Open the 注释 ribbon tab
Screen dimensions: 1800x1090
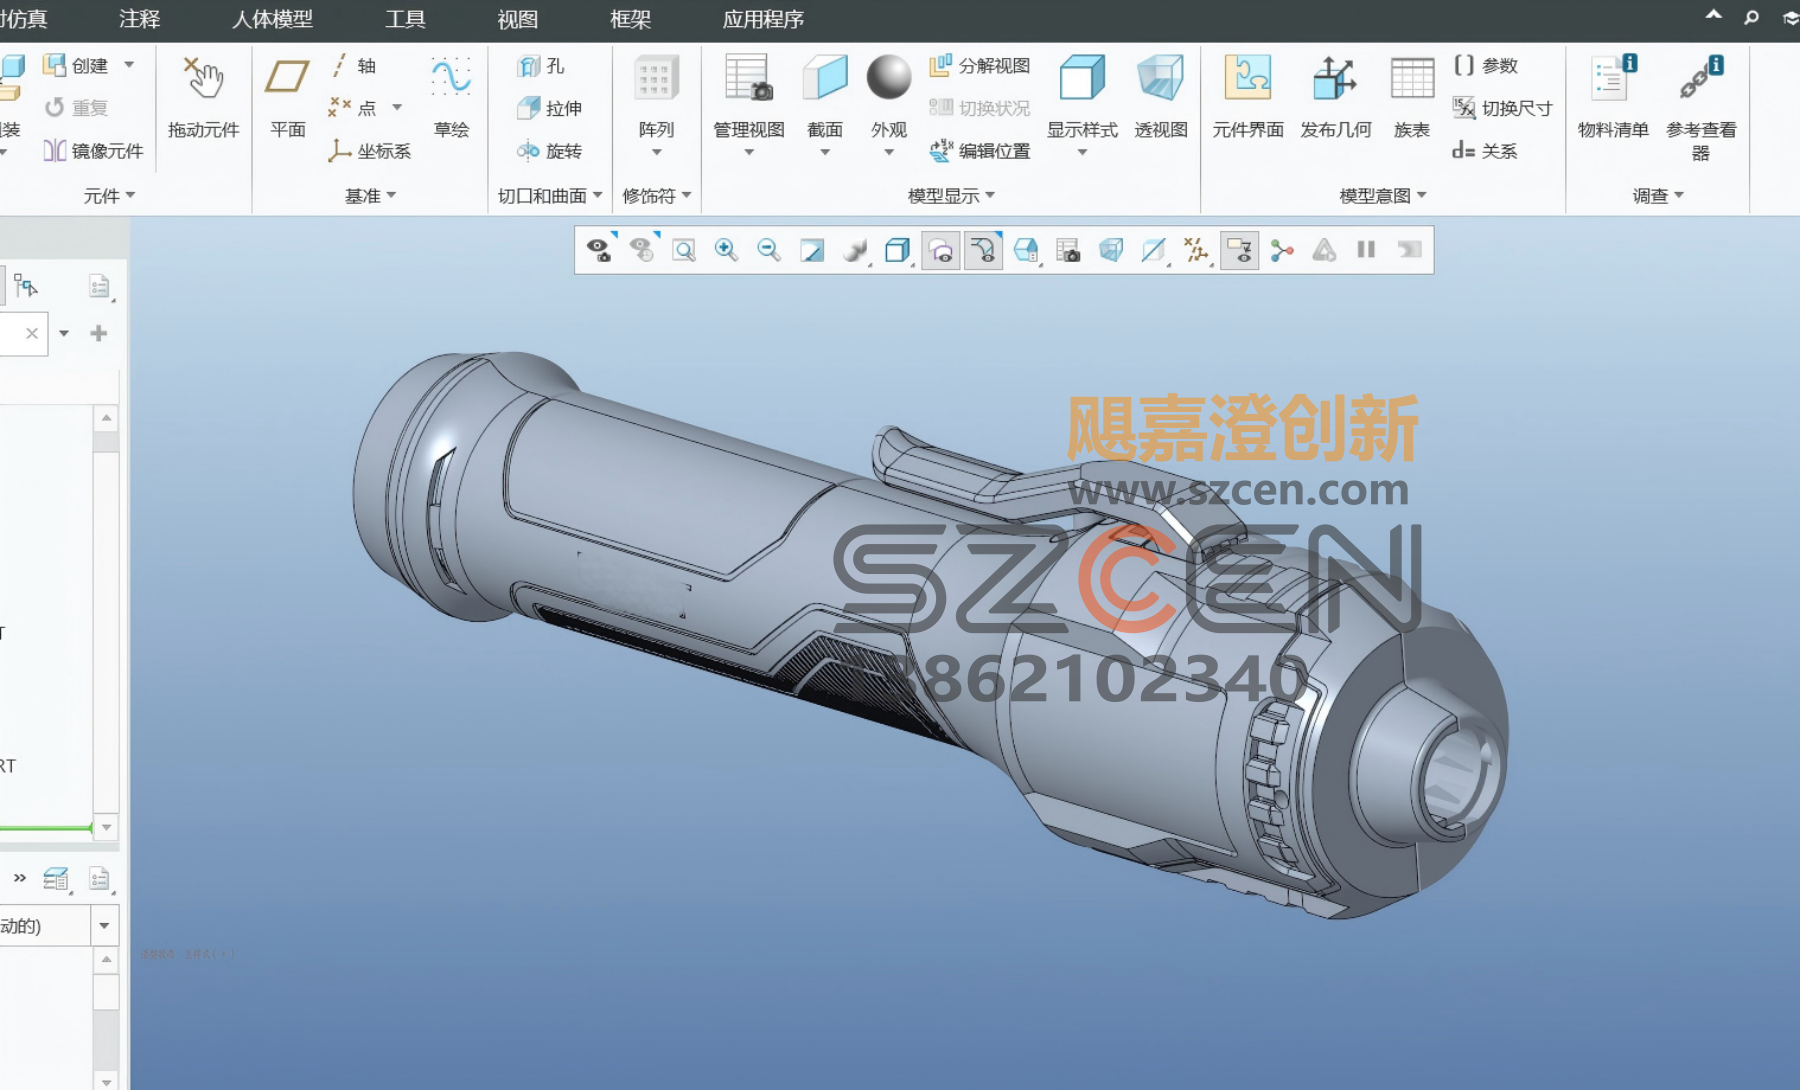click(x=139, y=19)
